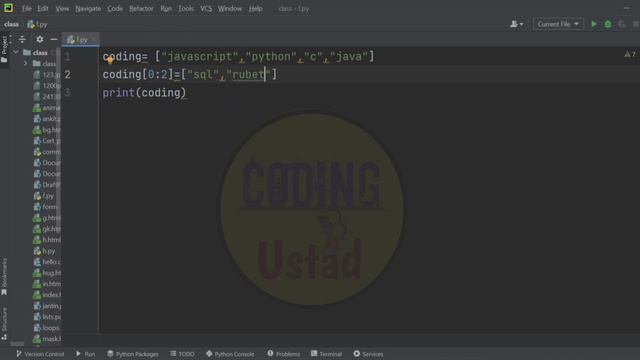Open the Python Packages tool window
Screen dimensions: 640x360
click(x=133, y=354)
